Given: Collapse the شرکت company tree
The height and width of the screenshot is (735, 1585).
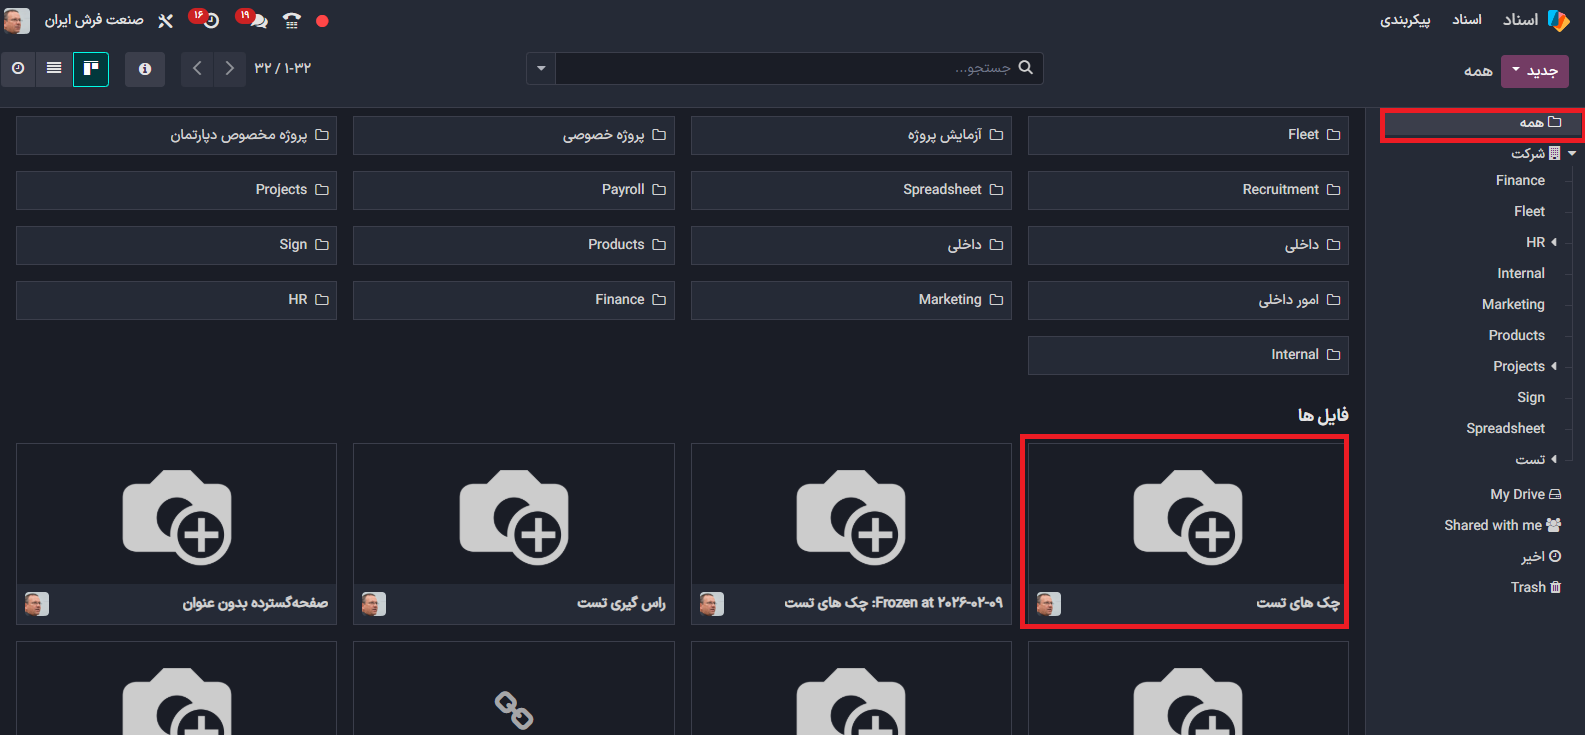Looking at the screenshot, I should click(1572, 154).
